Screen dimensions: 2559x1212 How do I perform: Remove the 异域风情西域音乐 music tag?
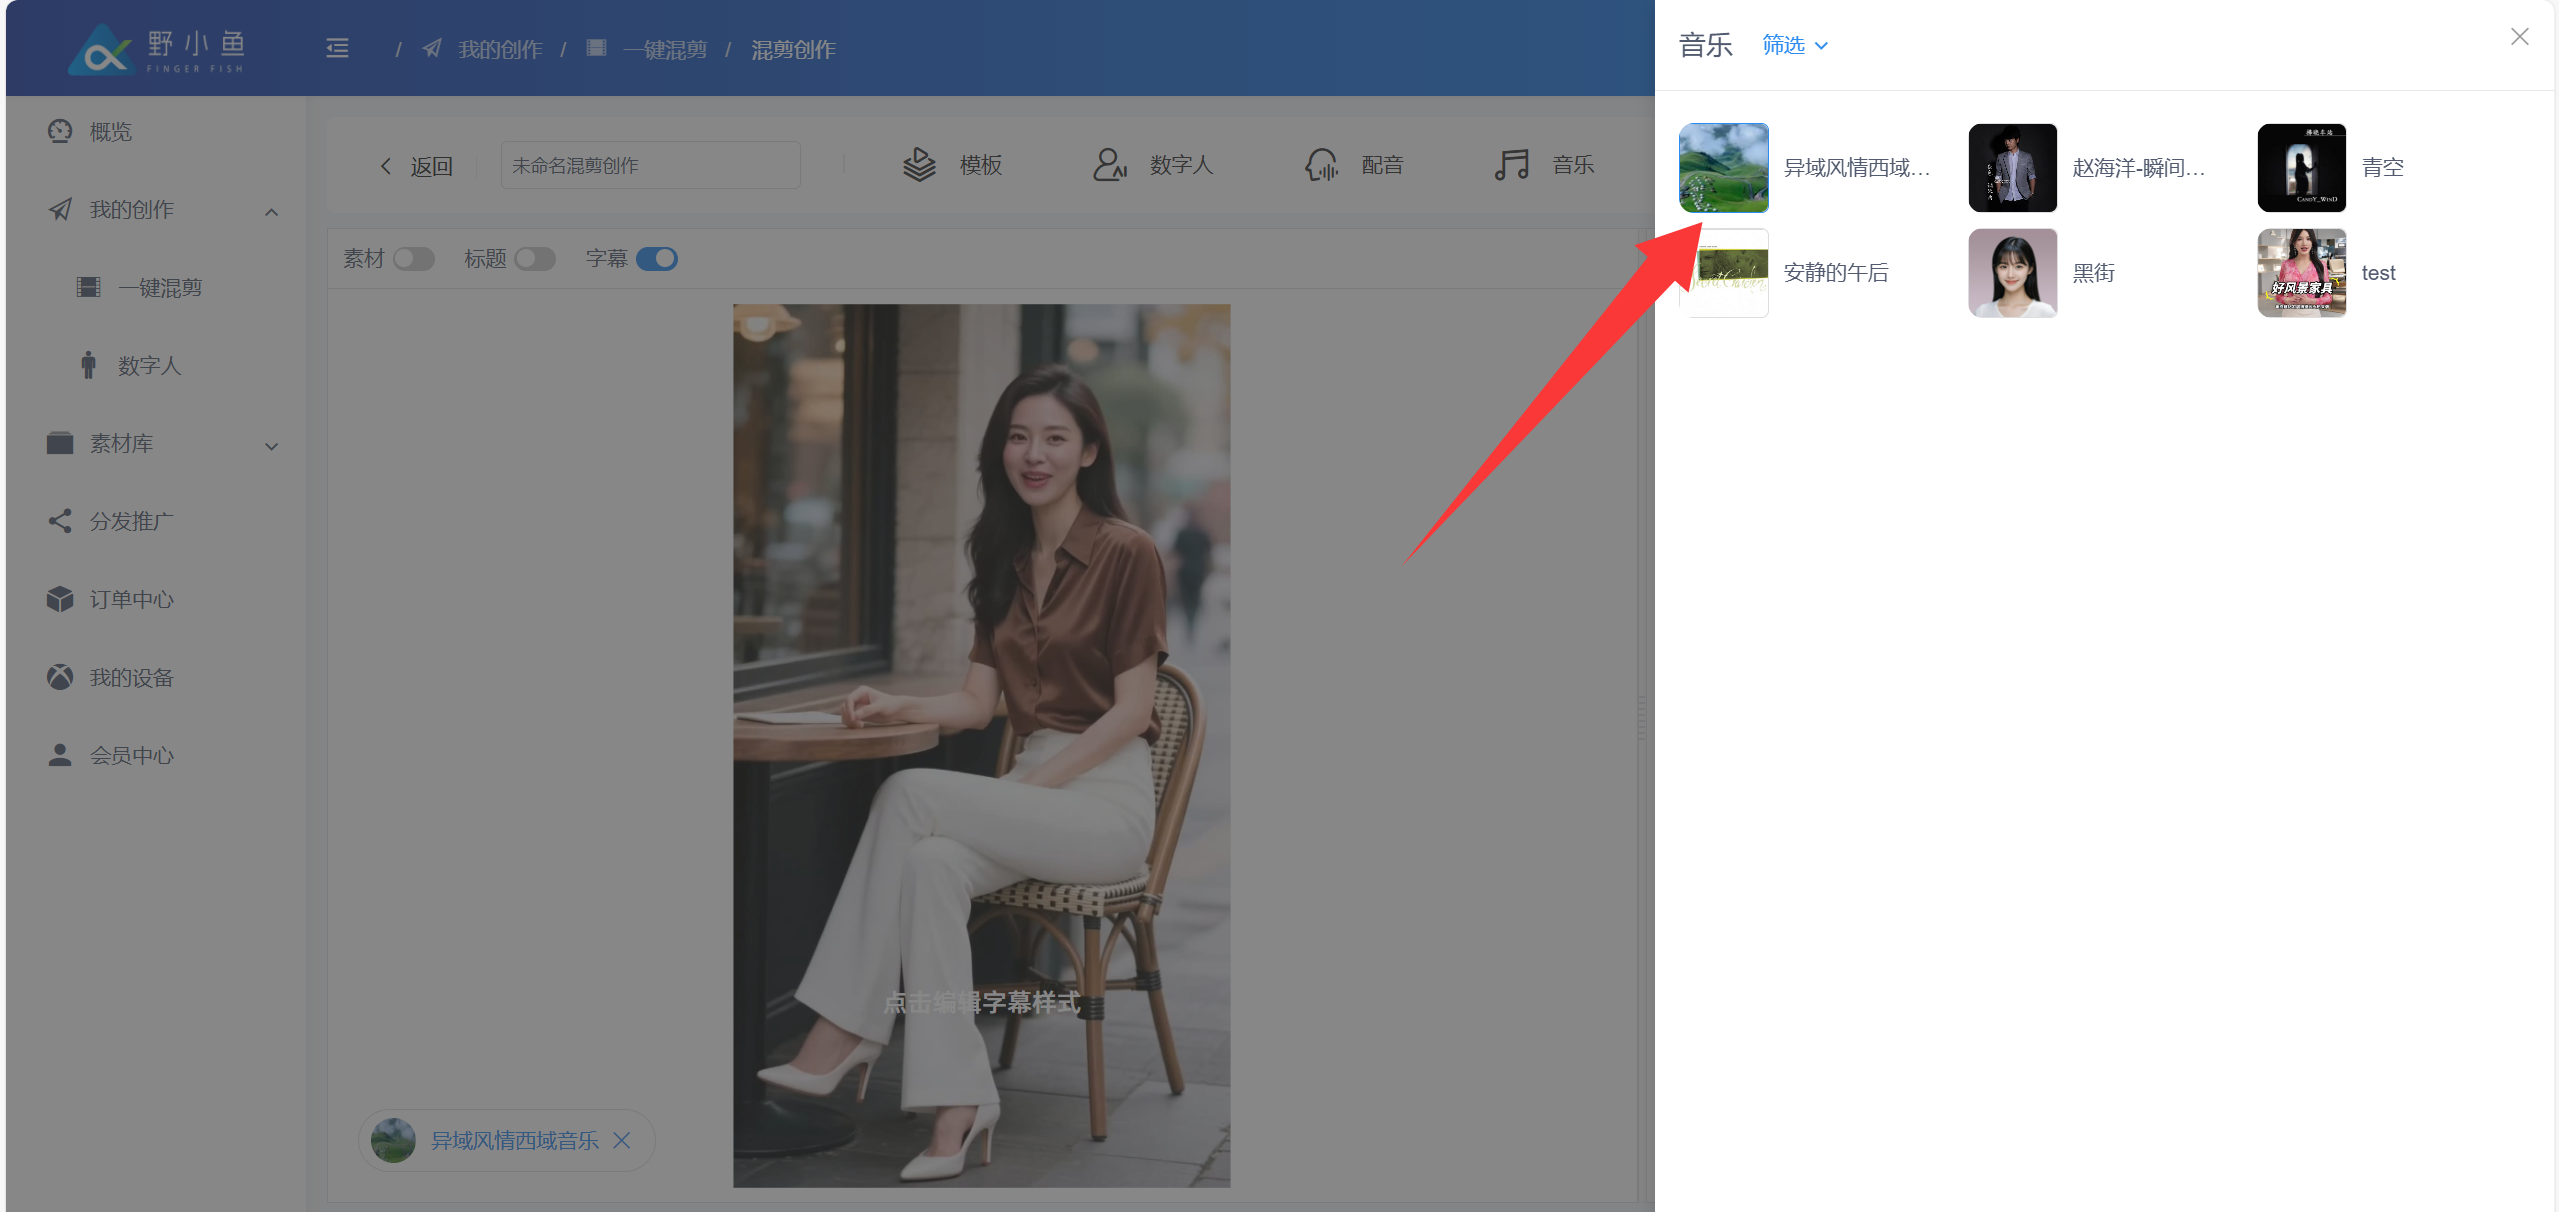[x=622, y=1140]
